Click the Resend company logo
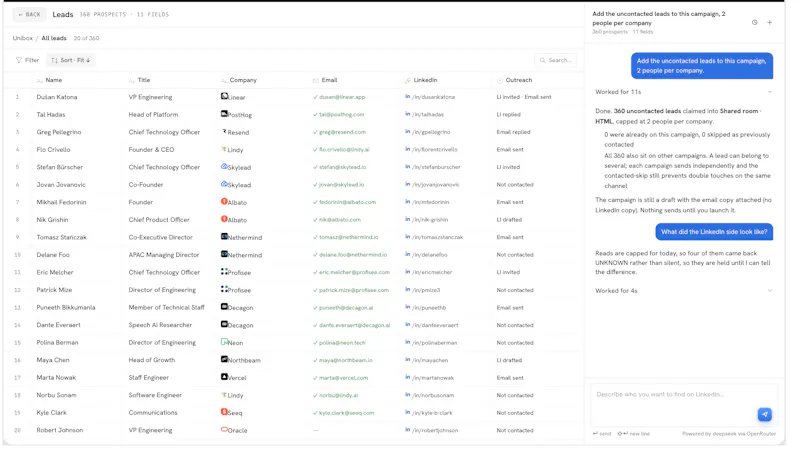 224,131
